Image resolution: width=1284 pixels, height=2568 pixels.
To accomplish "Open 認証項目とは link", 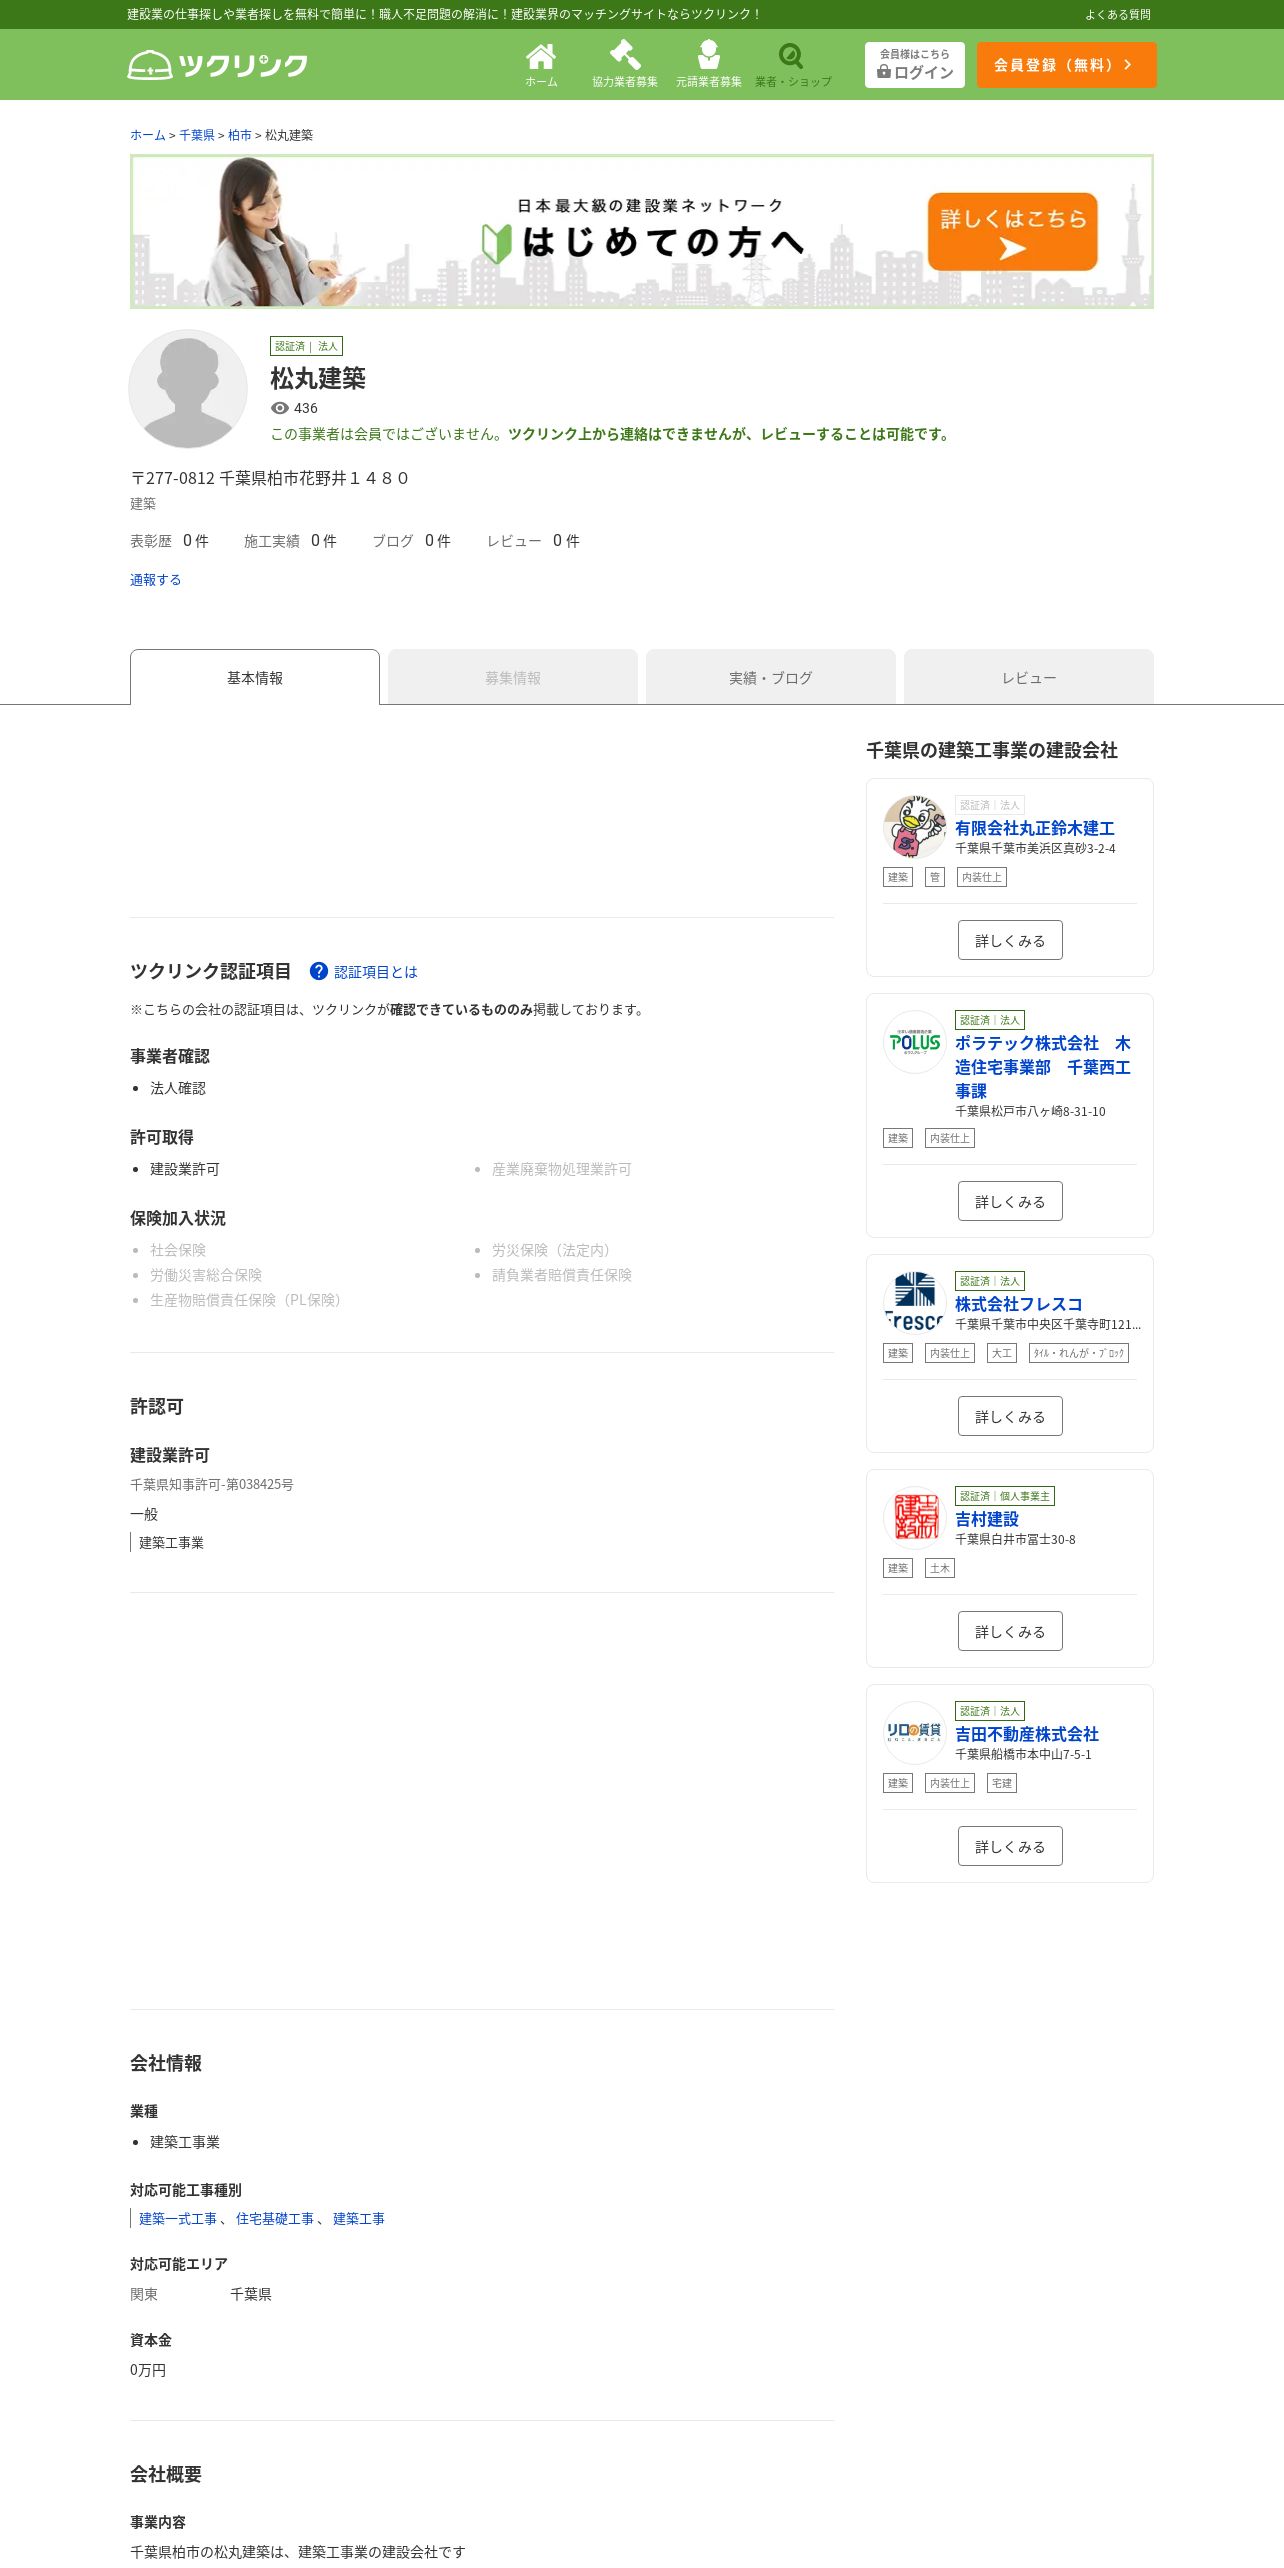I will 376,972.
